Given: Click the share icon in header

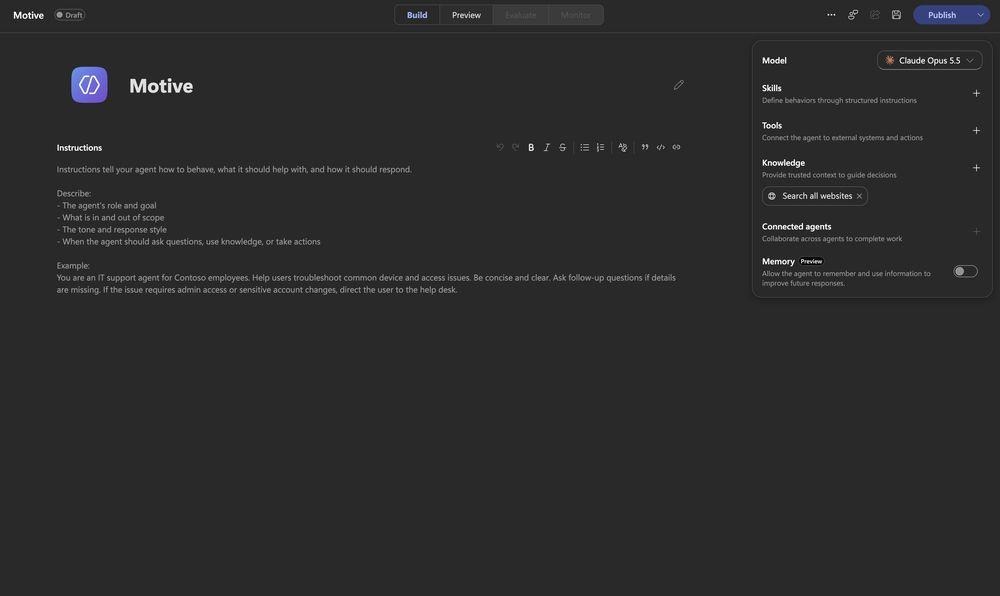Looking at the screenshot, I should 874,15.
